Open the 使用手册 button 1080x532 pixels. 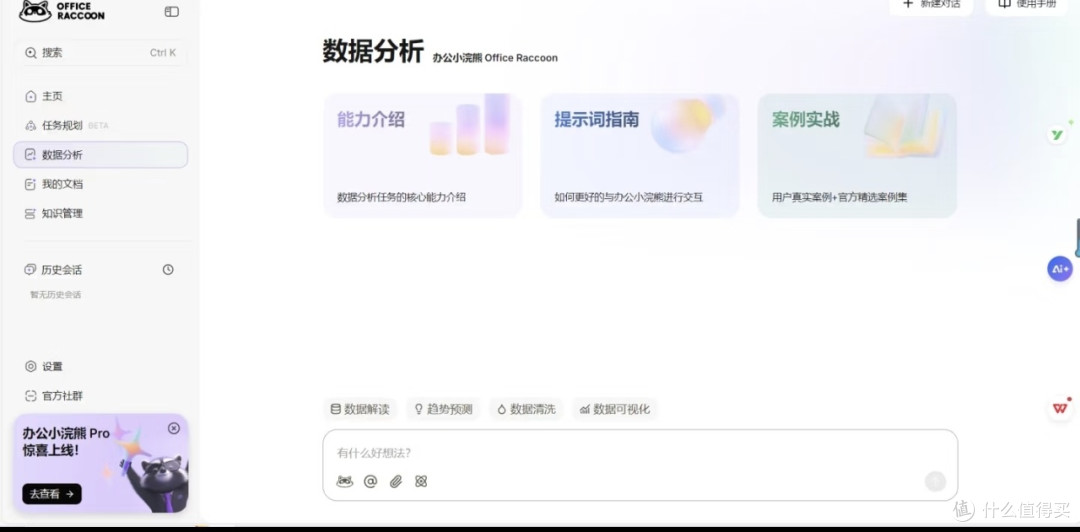click(x=1028, y=6)
